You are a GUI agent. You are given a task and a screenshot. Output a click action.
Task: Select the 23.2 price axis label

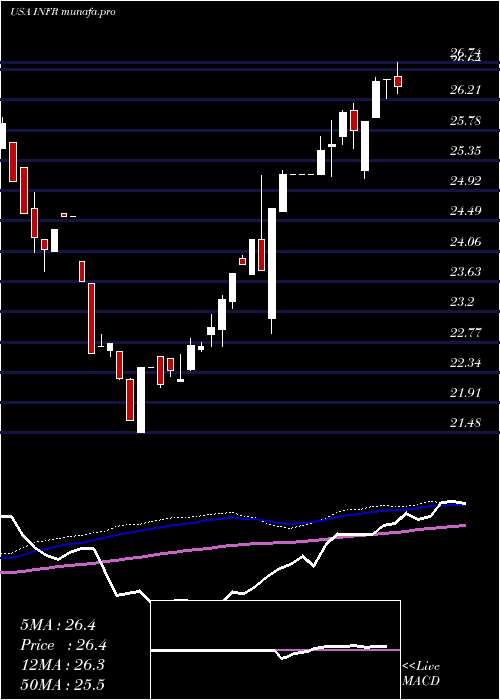[x=462, y=302]
